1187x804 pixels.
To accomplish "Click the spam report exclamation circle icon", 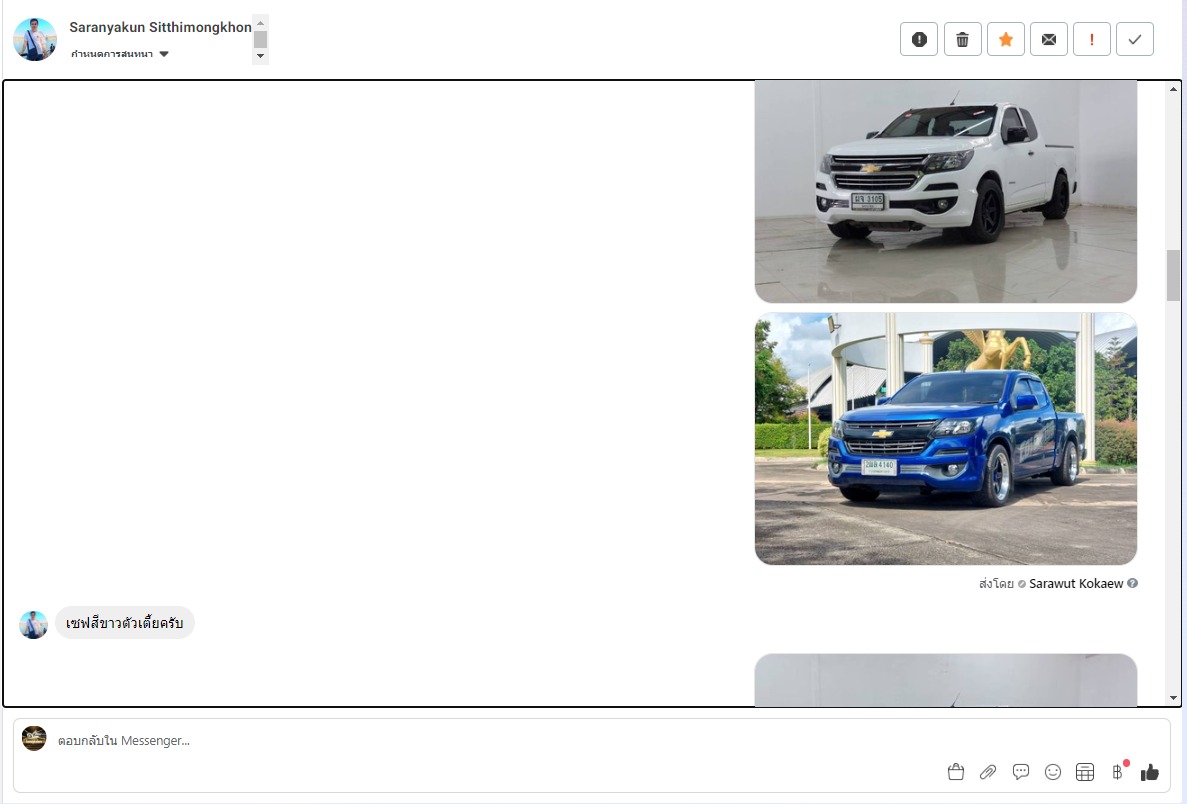I will (919, 39).
